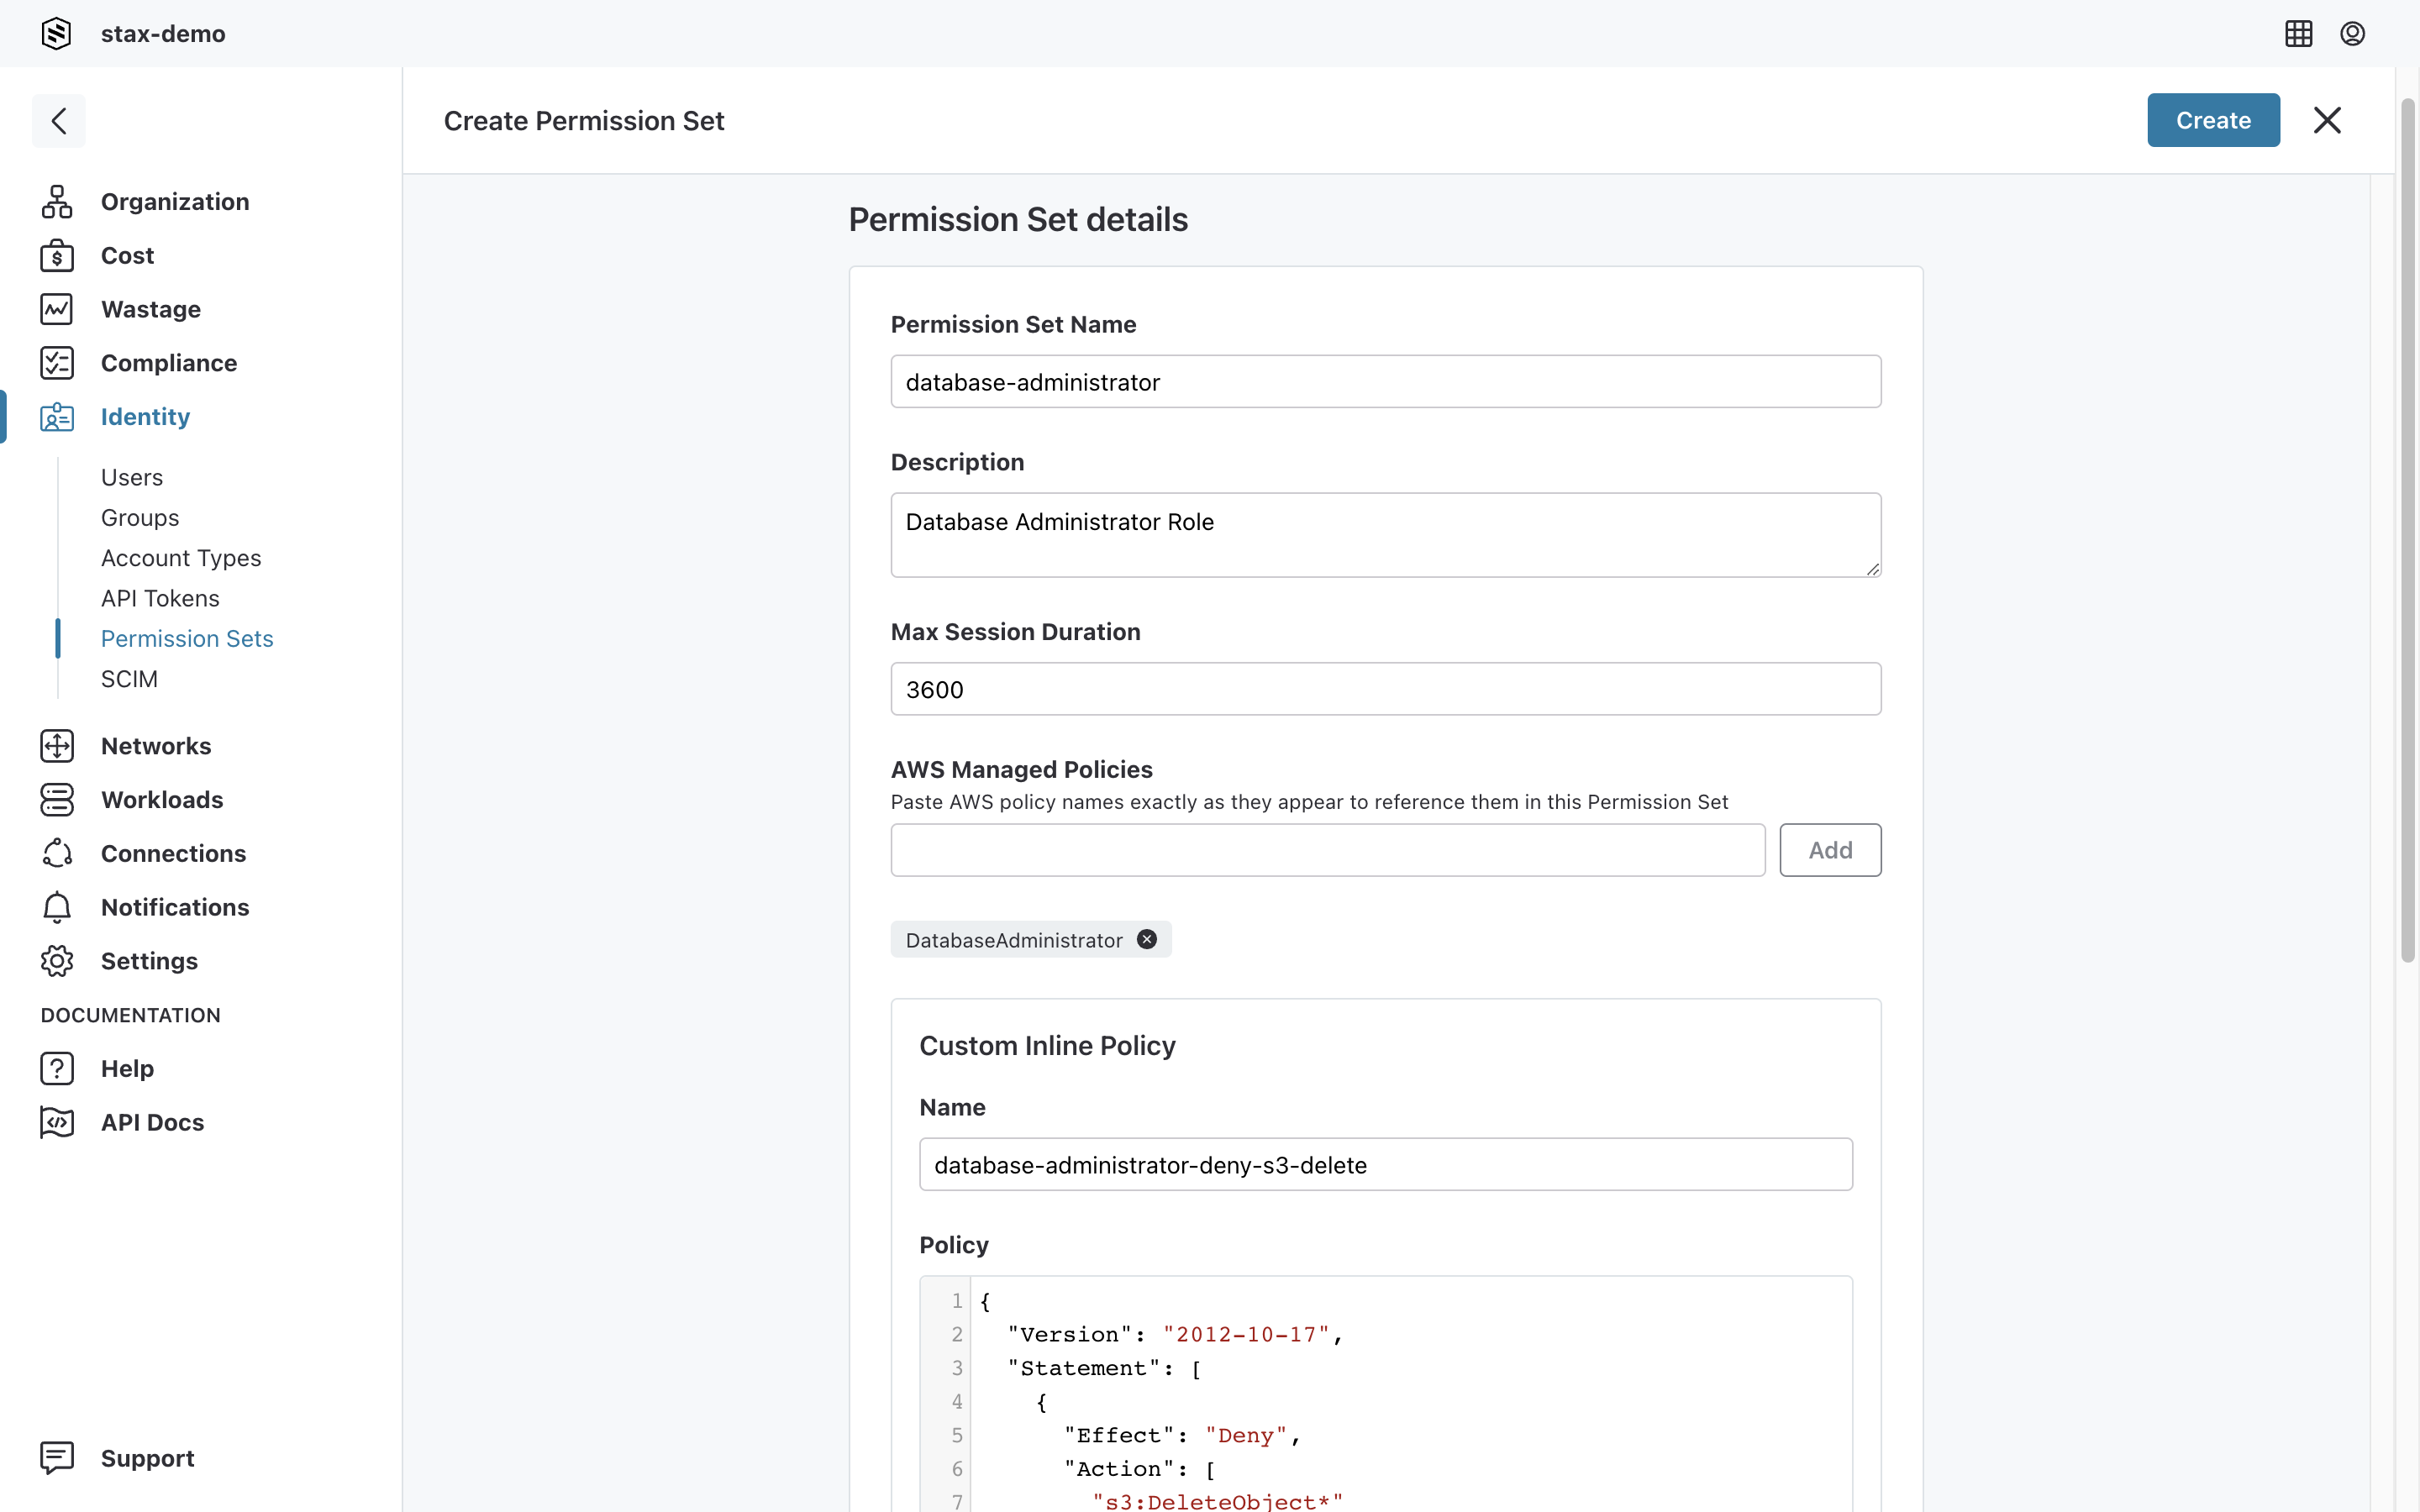Expand the SCIM menu item
This screenshot has height=1512, width=2420.
(127, 678)
